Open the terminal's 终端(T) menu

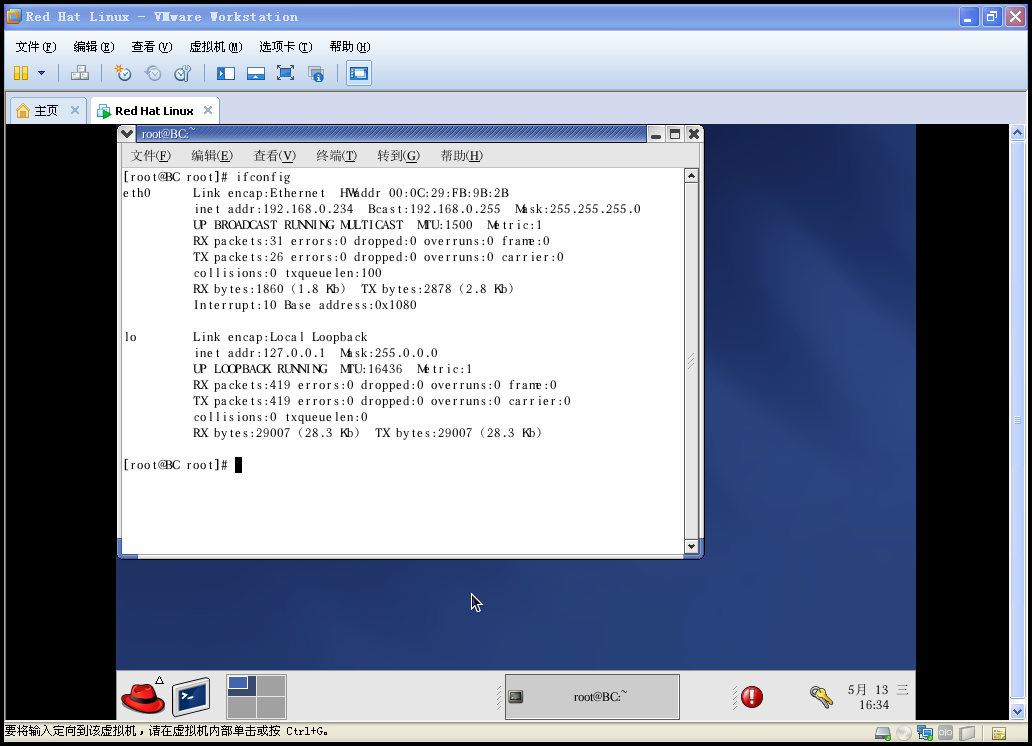[336, 155]
